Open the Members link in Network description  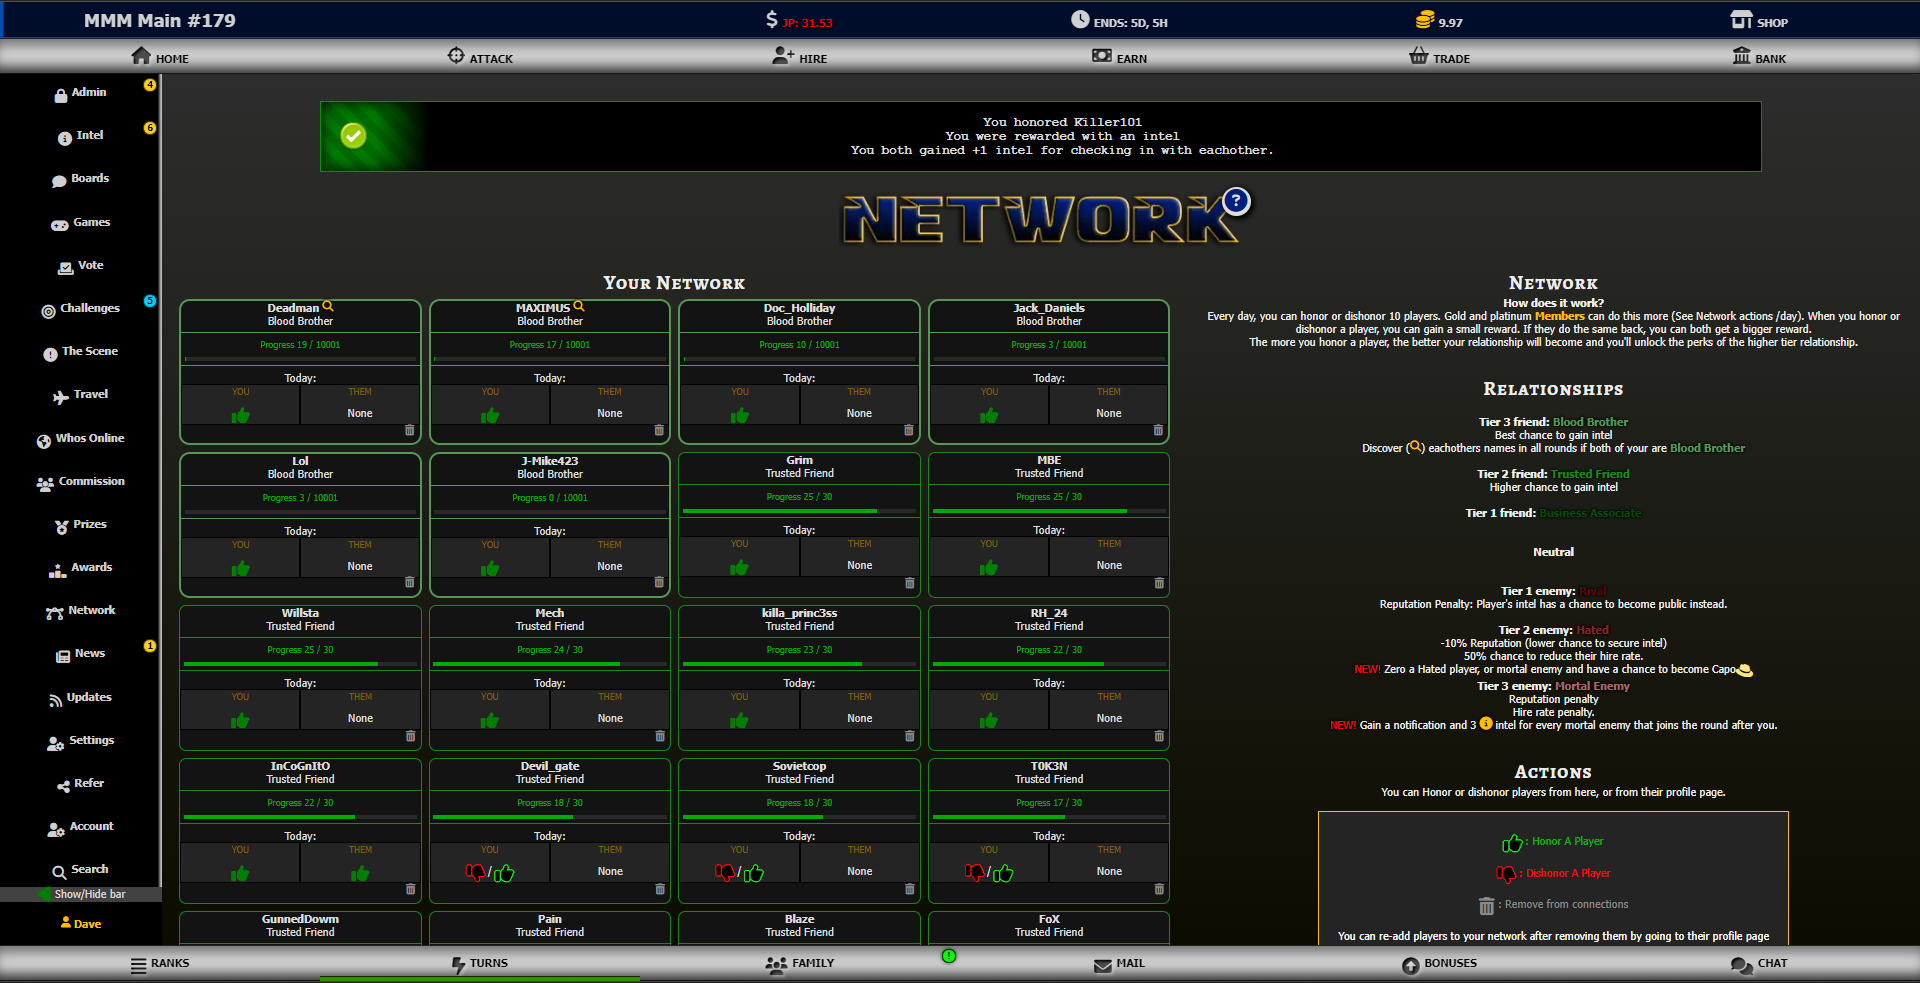(1559, 316)
